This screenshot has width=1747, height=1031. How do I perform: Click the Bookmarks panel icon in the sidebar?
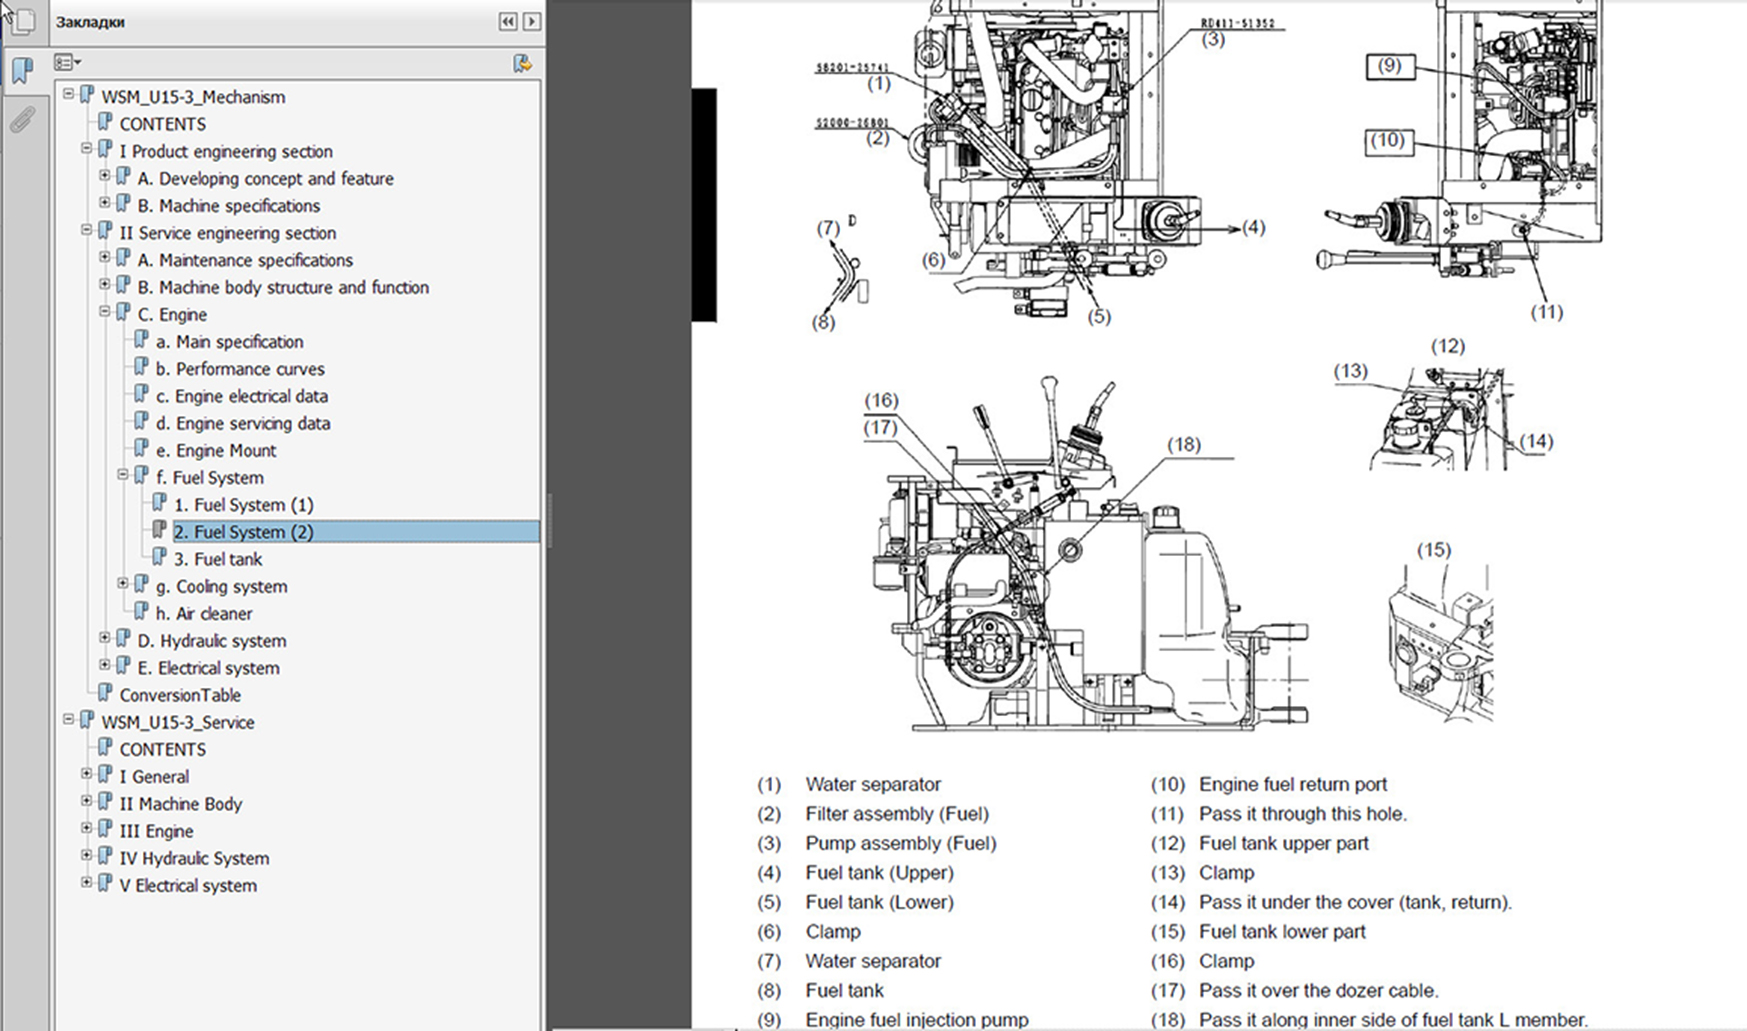pos(22,70)
